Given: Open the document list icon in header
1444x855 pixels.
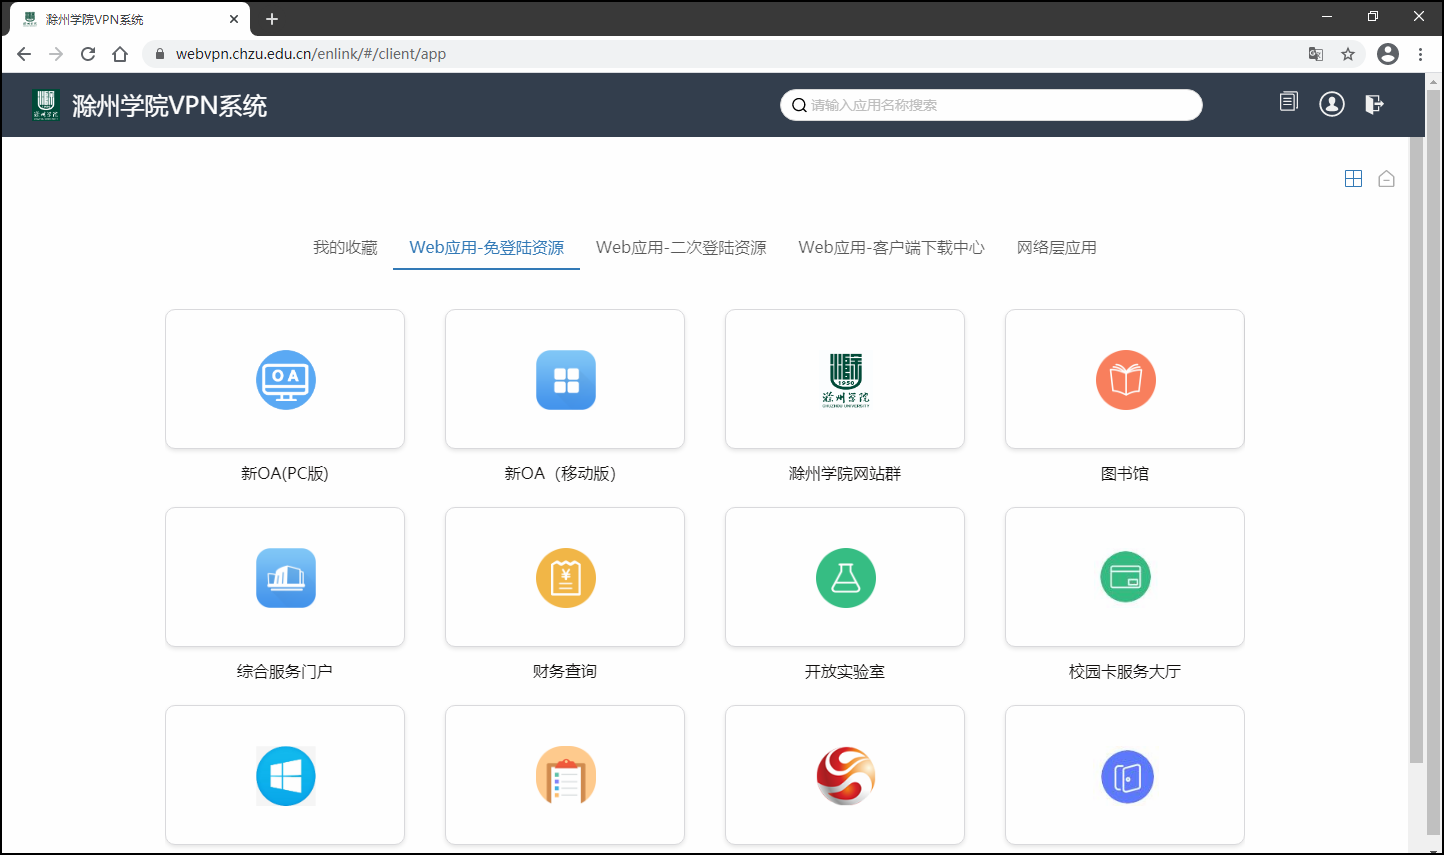Looking at the screenshot, I should coord(1289,102).
